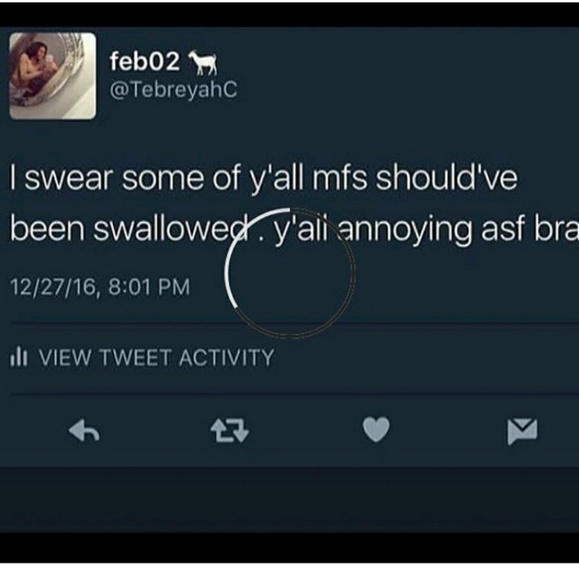Click the word 'mfs' in first line
This screenshot has width=579, height=580.
click(x=340, y=177)
